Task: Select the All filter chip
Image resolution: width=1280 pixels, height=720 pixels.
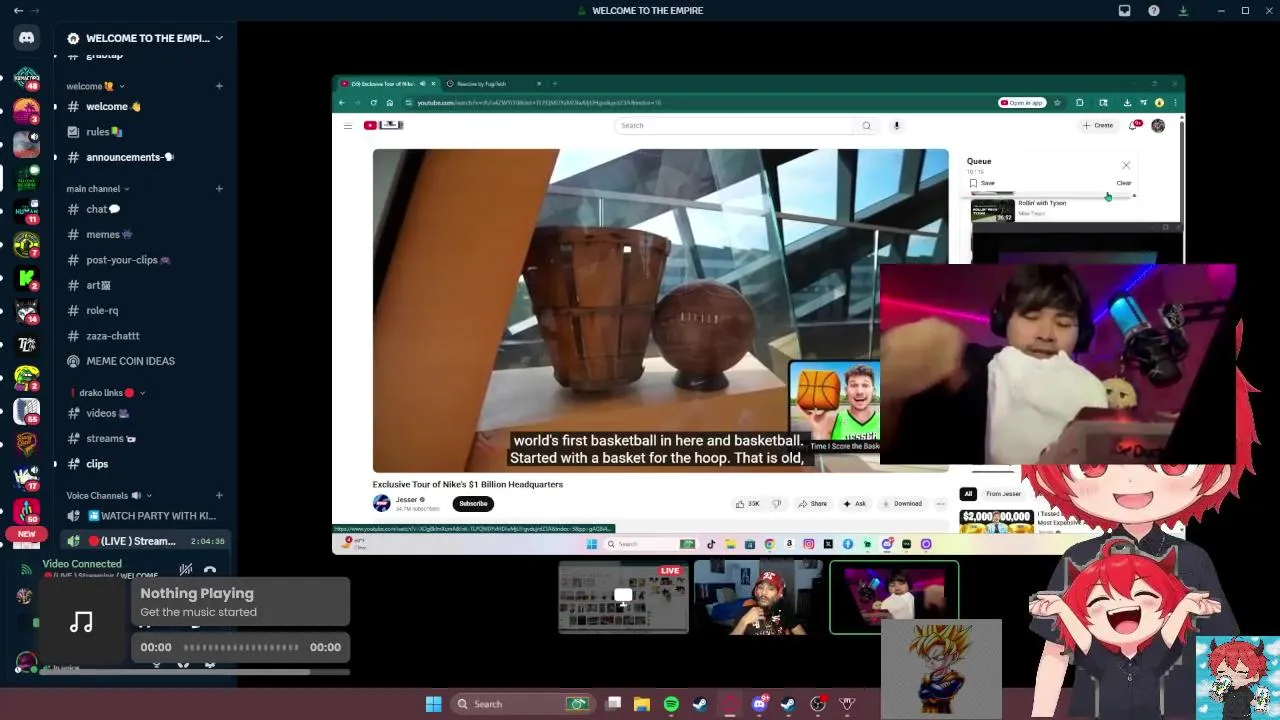Action: click(x=968, y=494)
